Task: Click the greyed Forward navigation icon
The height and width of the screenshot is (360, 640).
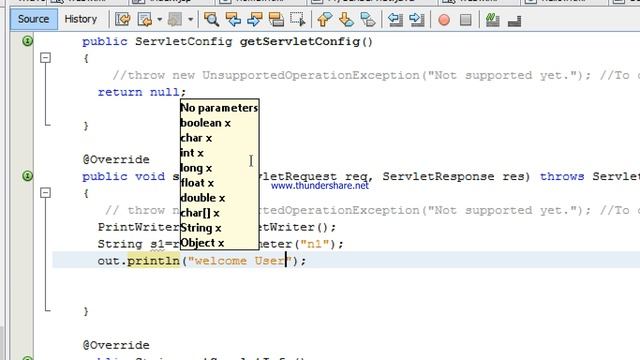Action: point(175,19)
